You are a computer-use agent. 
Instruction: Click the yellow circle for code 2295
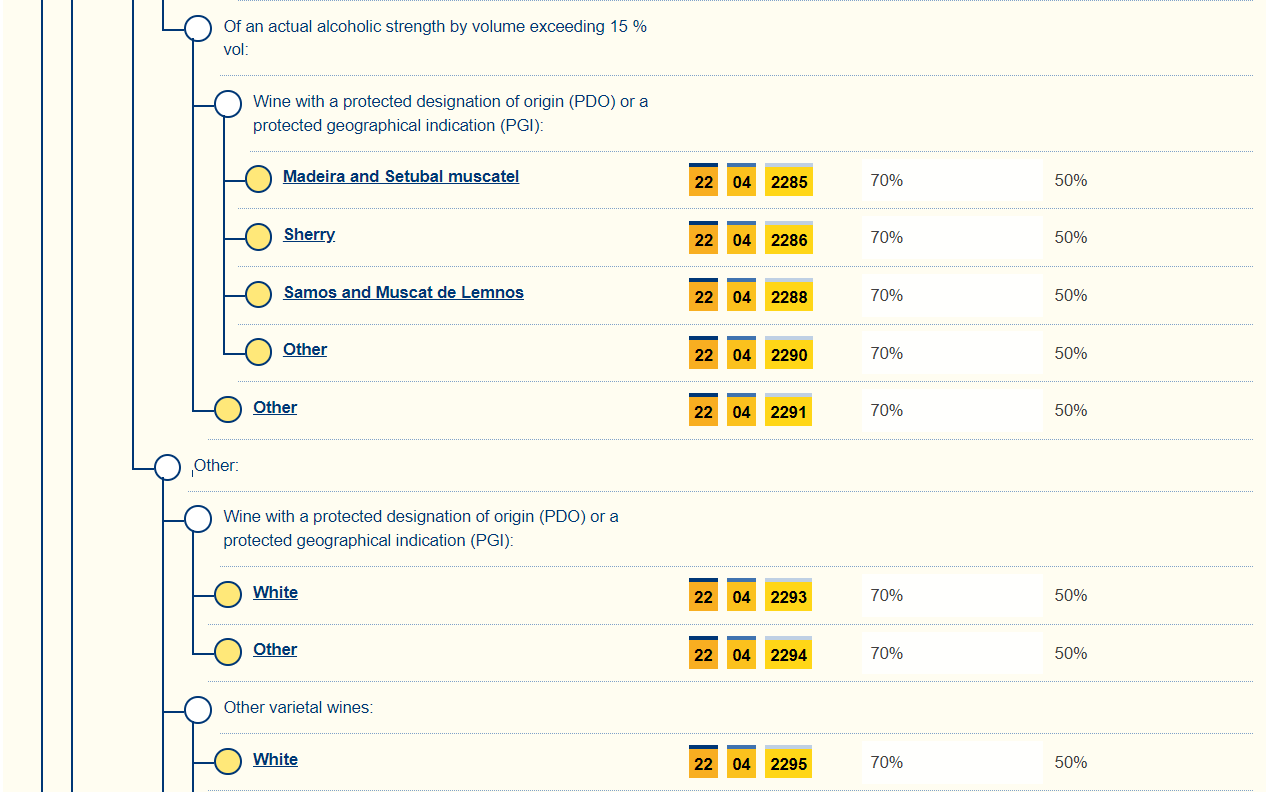228,762
